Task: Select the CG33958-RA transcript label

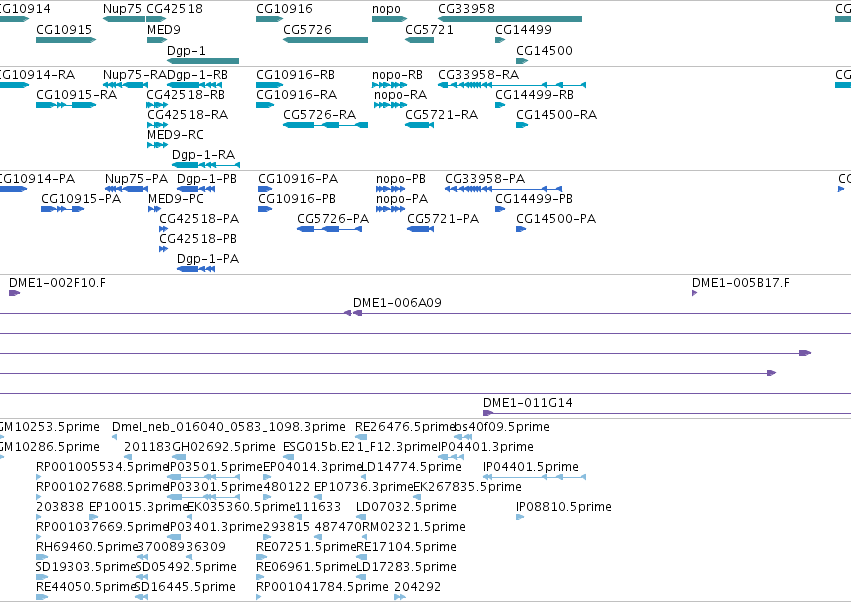Action: (479, 75)
